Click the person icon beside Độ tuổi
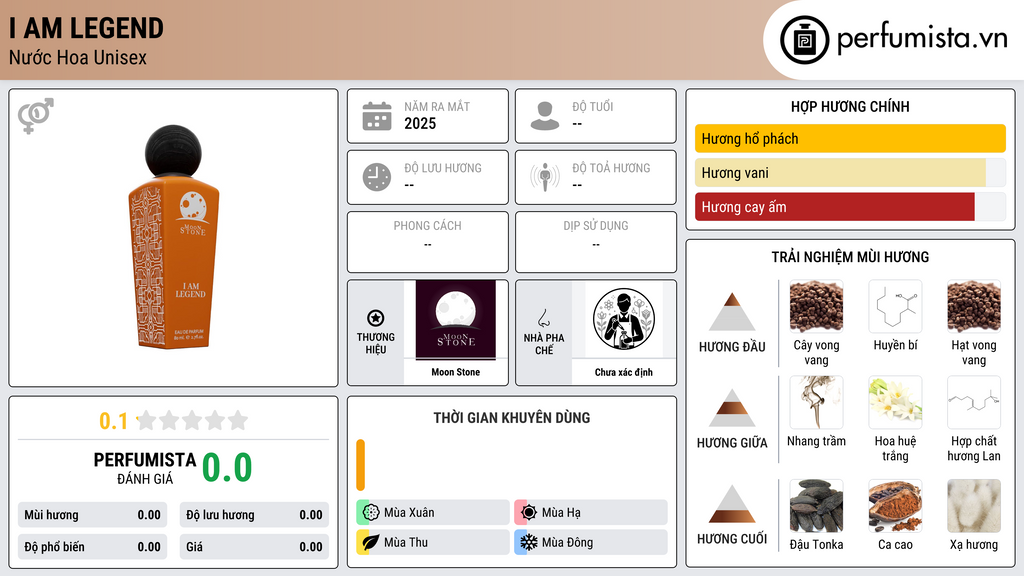This screenshot has height=576, width=1024. (545, 116)
